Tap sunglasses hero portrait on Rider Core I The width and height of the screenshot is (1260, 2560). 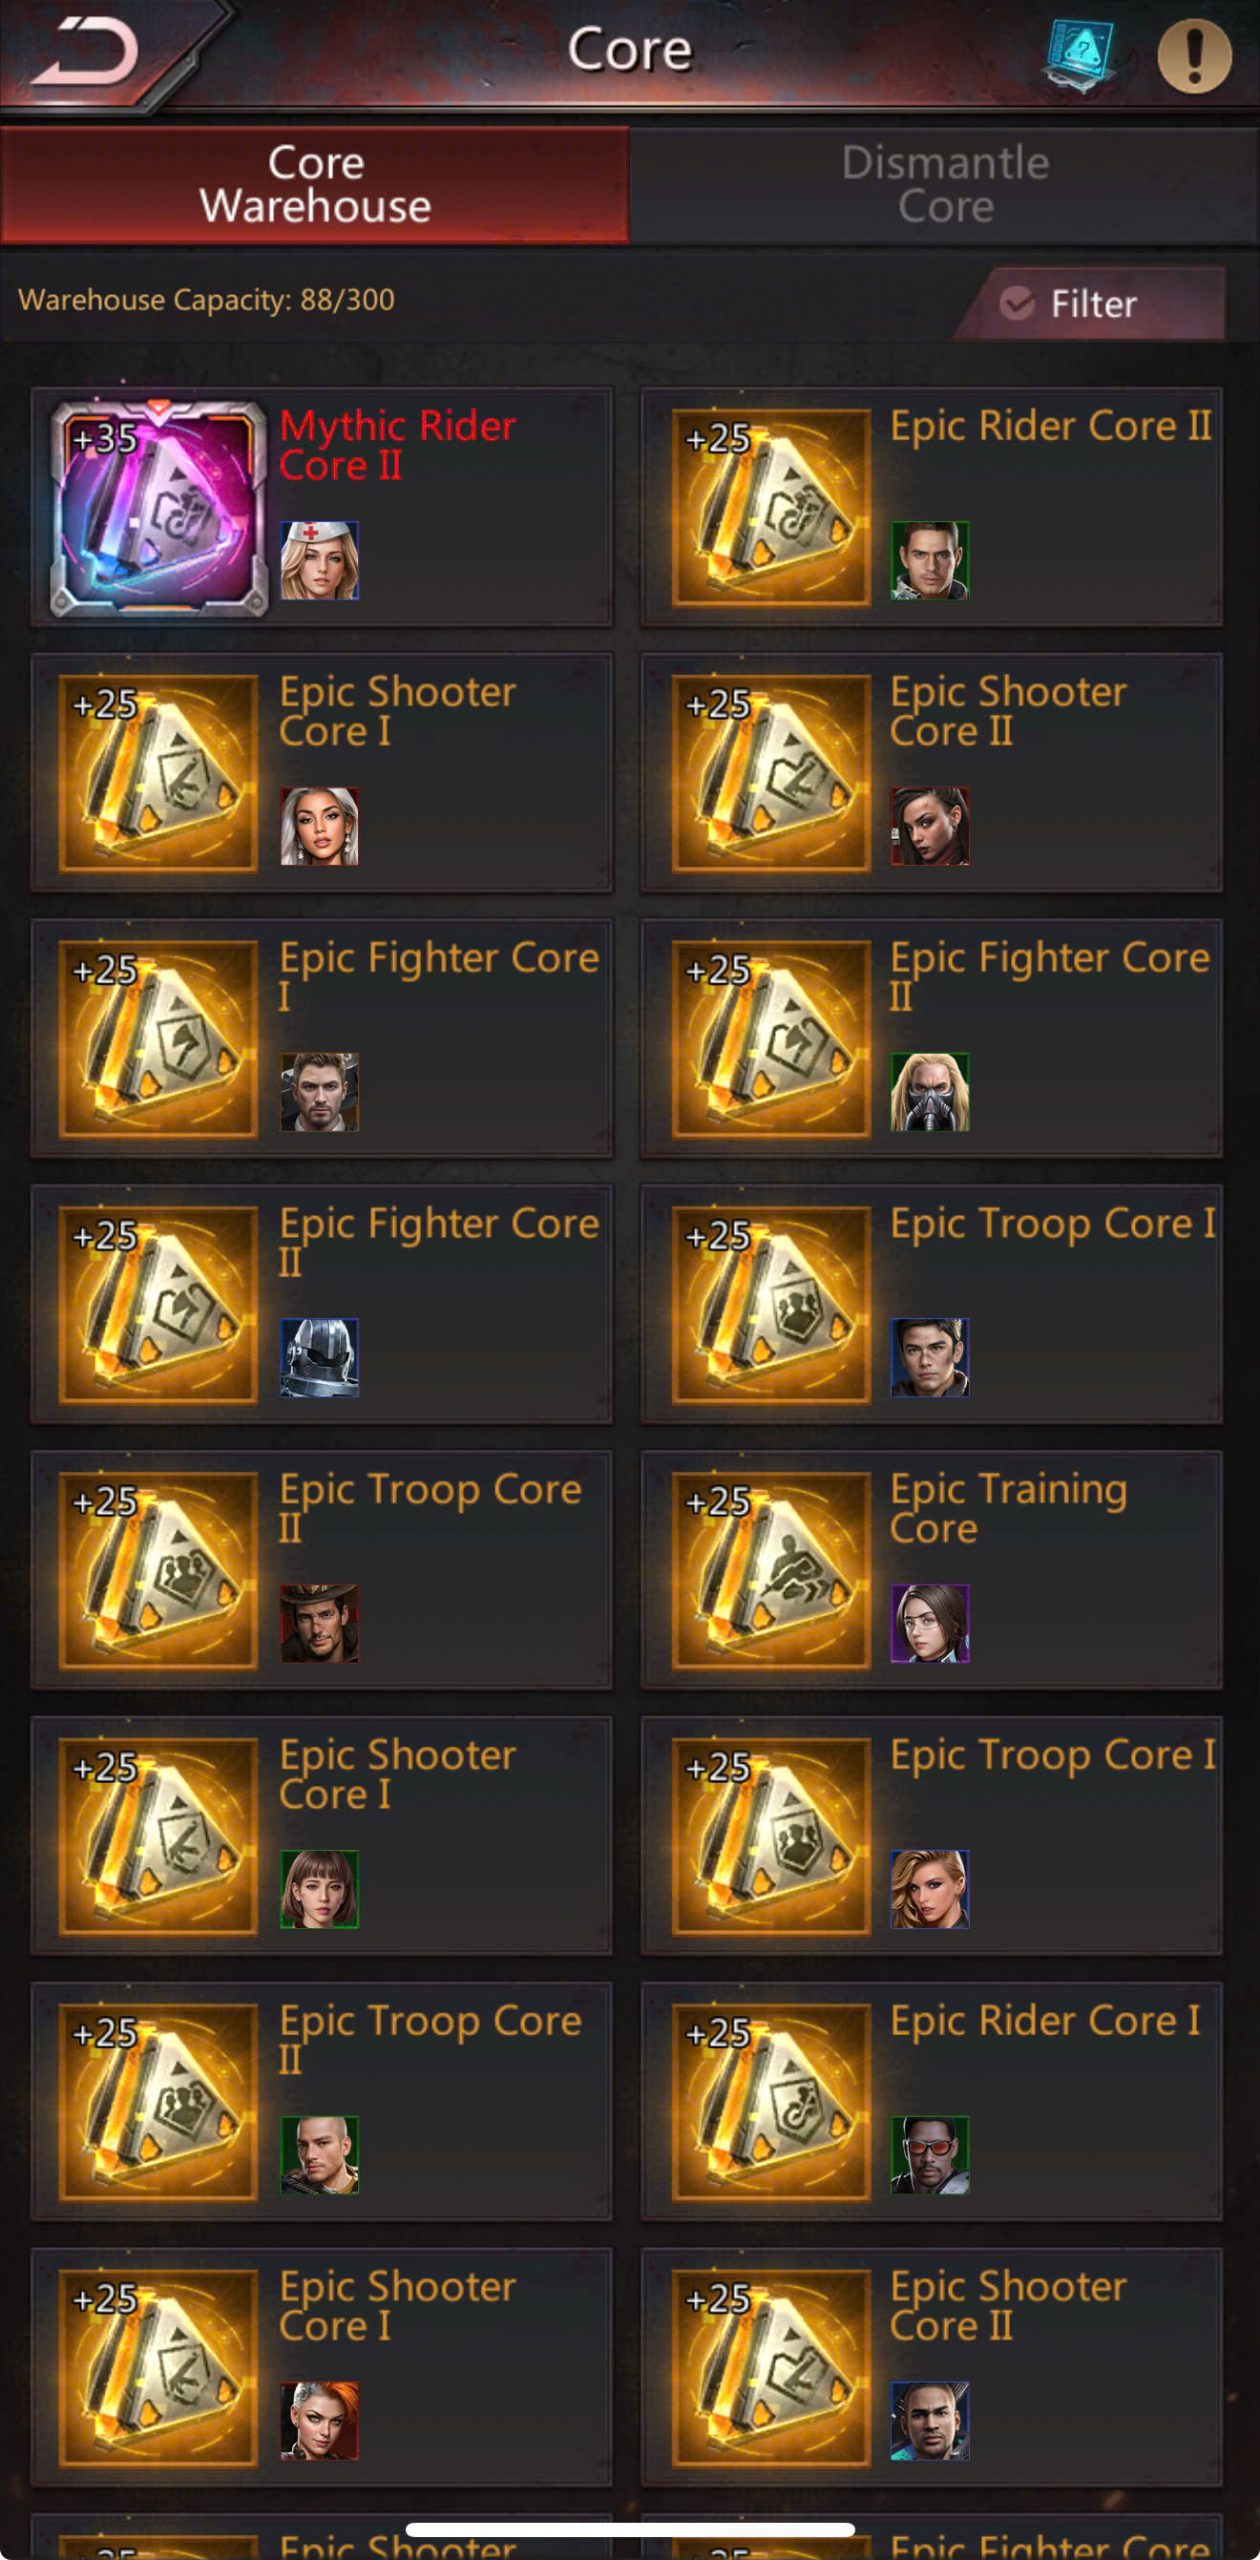click(929, 2155)
